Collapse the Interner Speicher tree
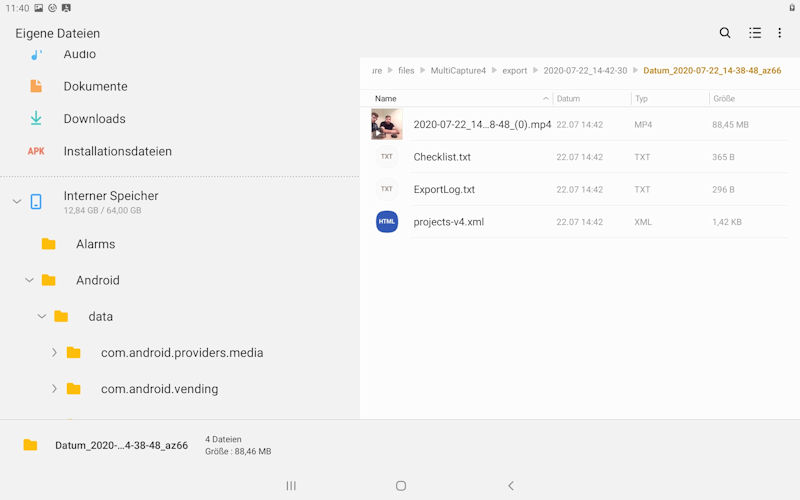The height and width of the screenshot is (500, 800). click(17, 201)
